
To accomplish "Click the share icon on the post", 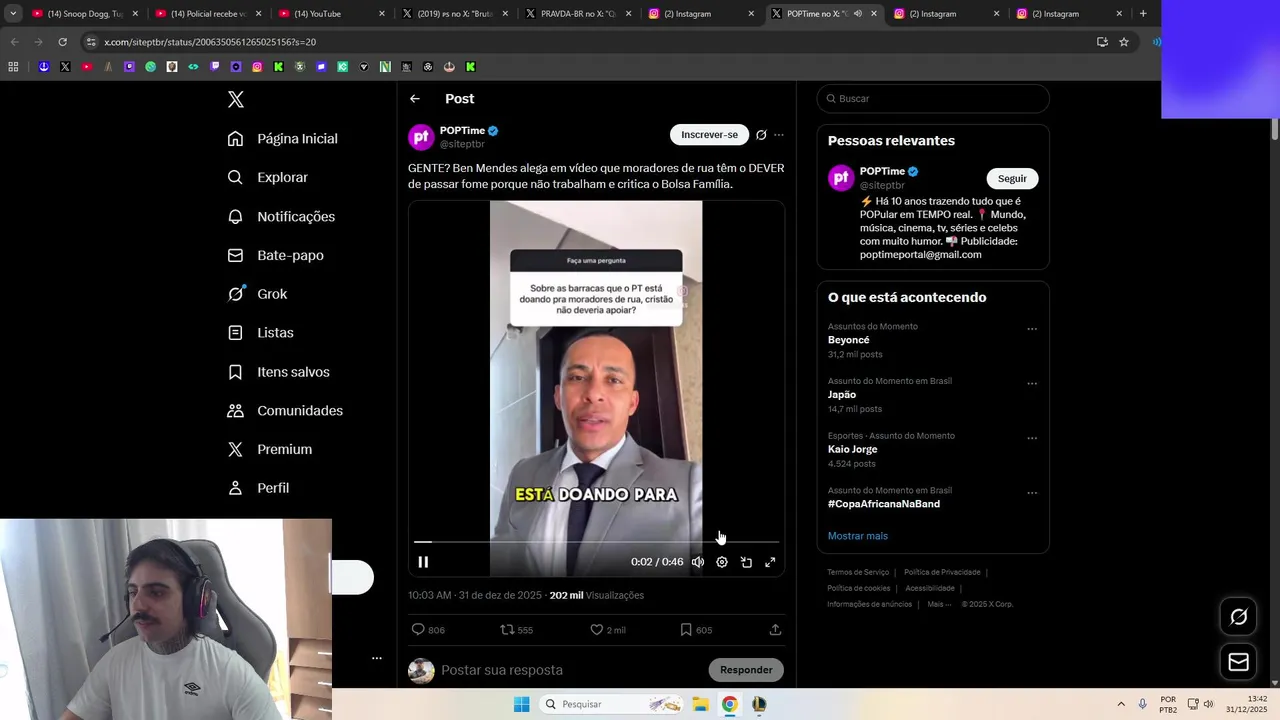I will coord(775,630).
